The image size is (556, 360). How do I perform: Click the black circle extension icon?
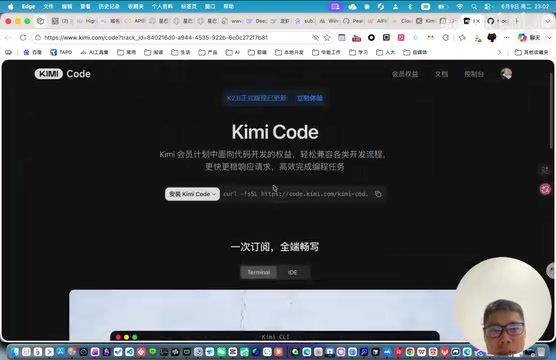(371, 38)
